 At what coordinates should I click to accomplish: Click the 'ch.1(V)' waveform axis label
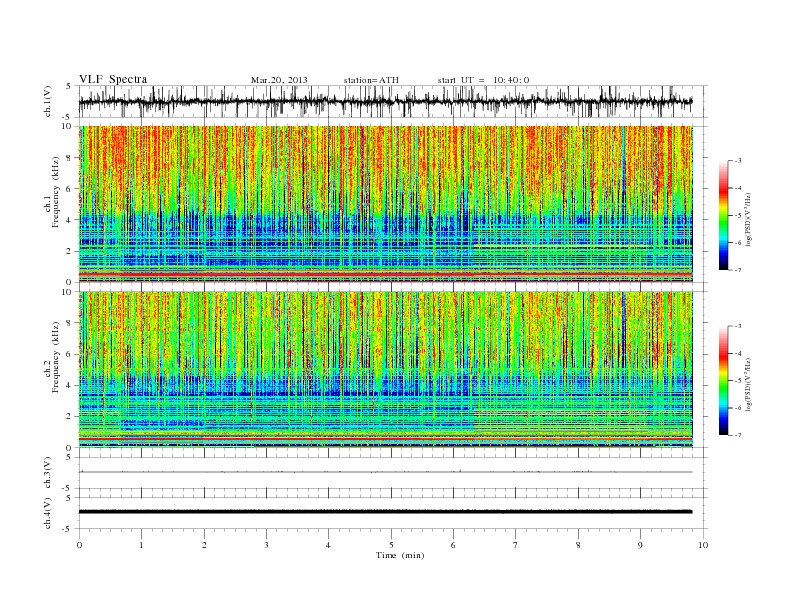48,101
